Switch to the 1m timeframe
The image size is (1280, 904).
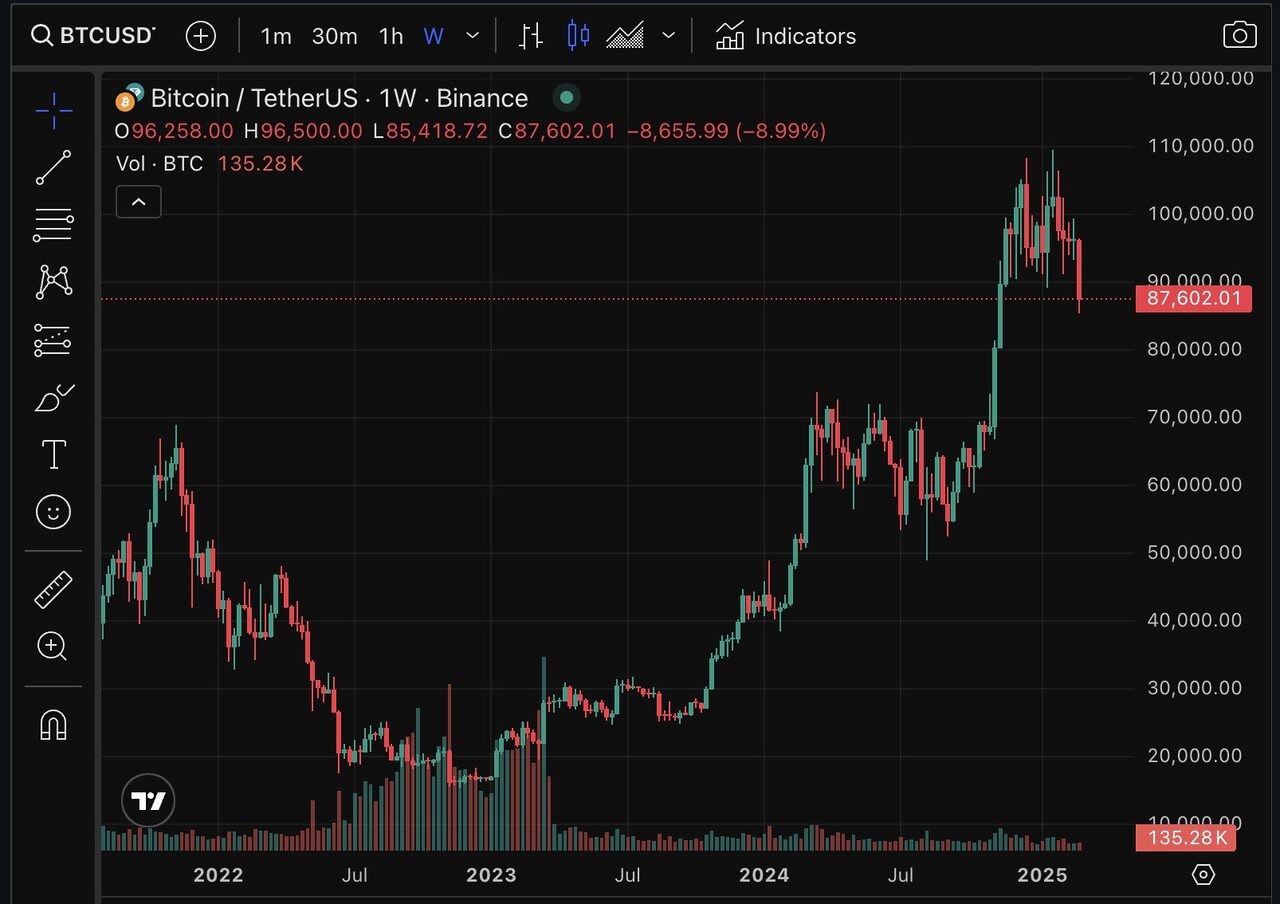(x=276, y=36)
